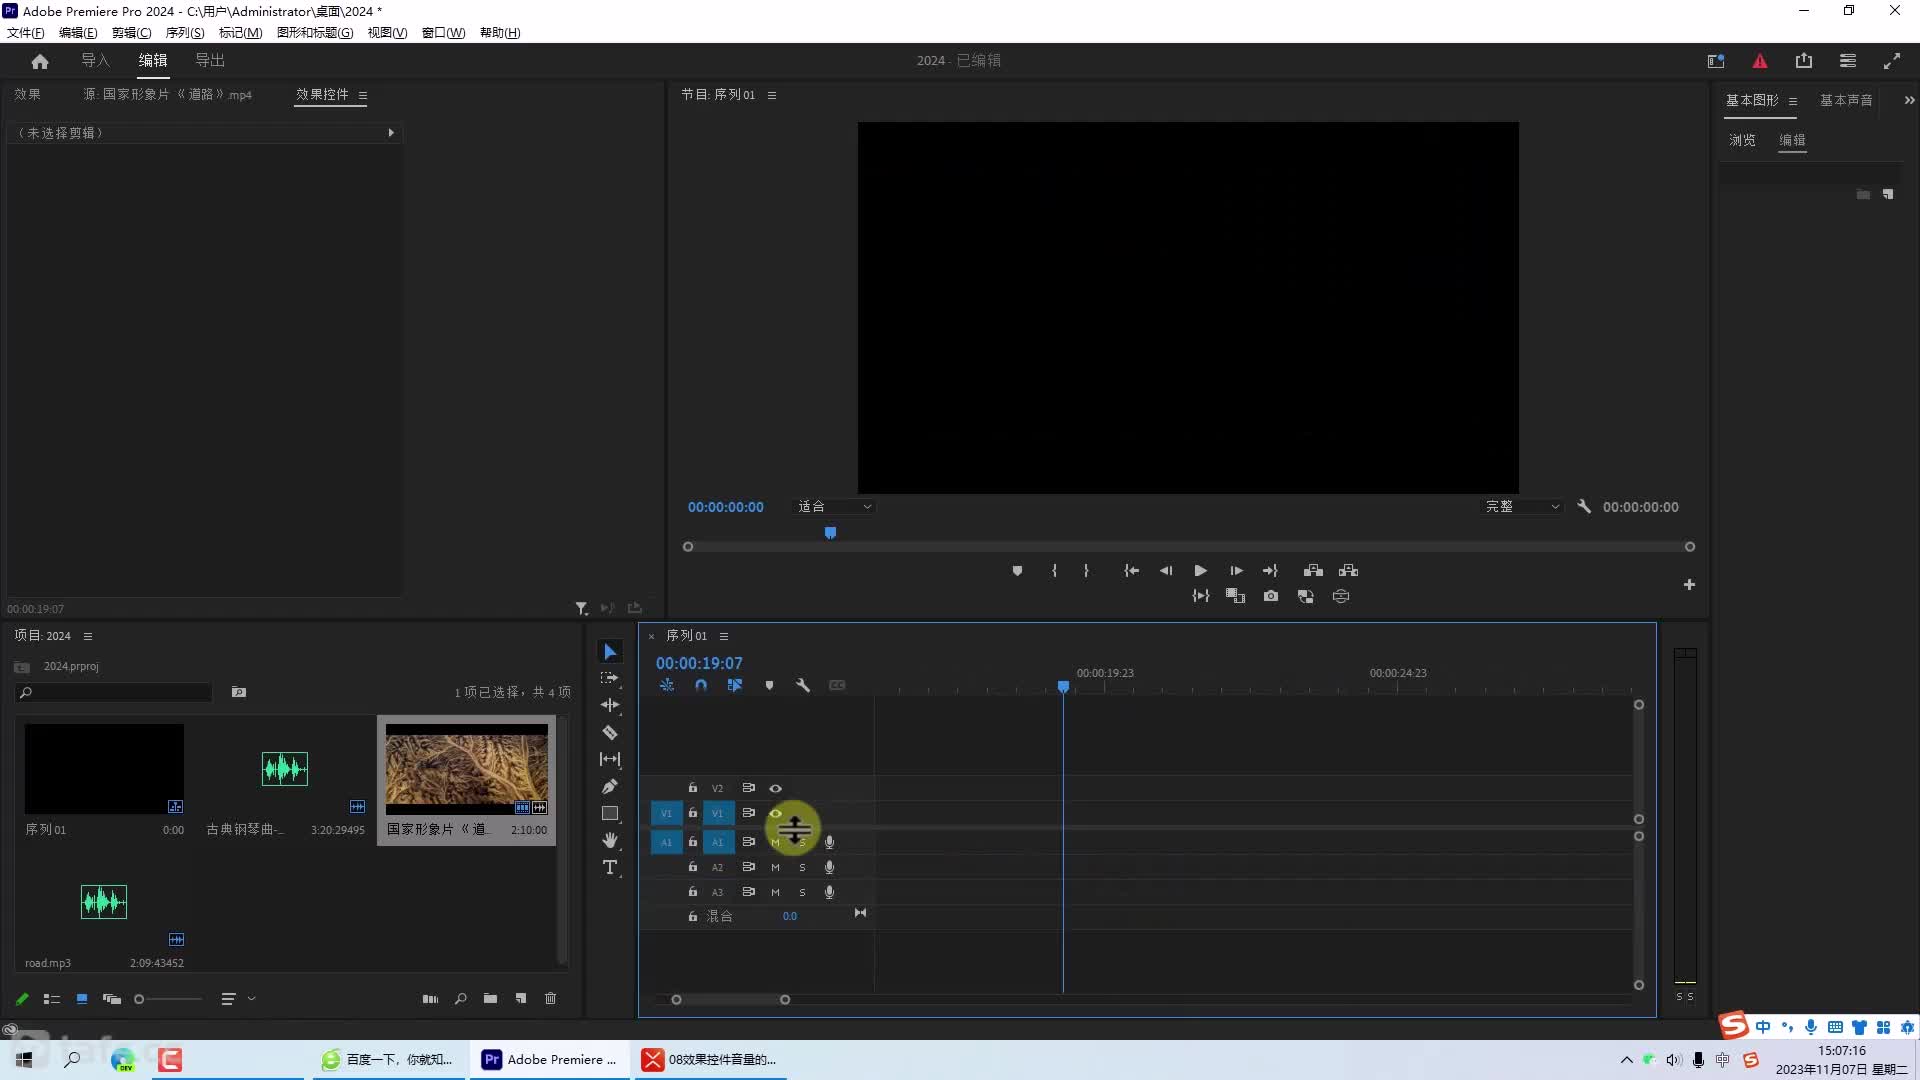The width and height of the screenshot is (1920, 1080).
Task: Click Step Forward one frame
Action: (1236, 570)
